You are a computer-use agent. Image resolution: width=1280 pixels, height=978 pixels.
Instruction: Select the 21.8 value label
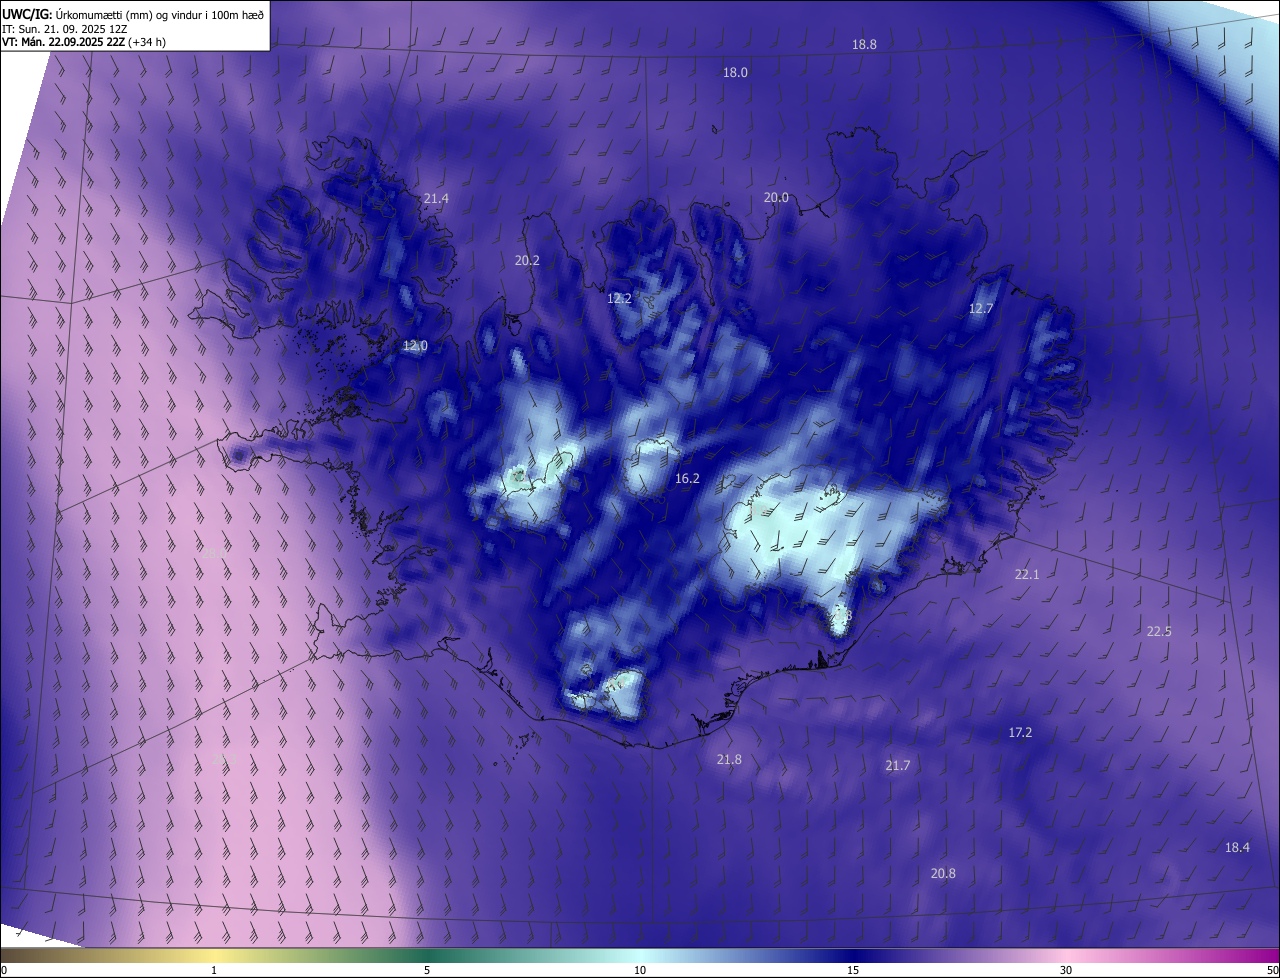point(729,760)
